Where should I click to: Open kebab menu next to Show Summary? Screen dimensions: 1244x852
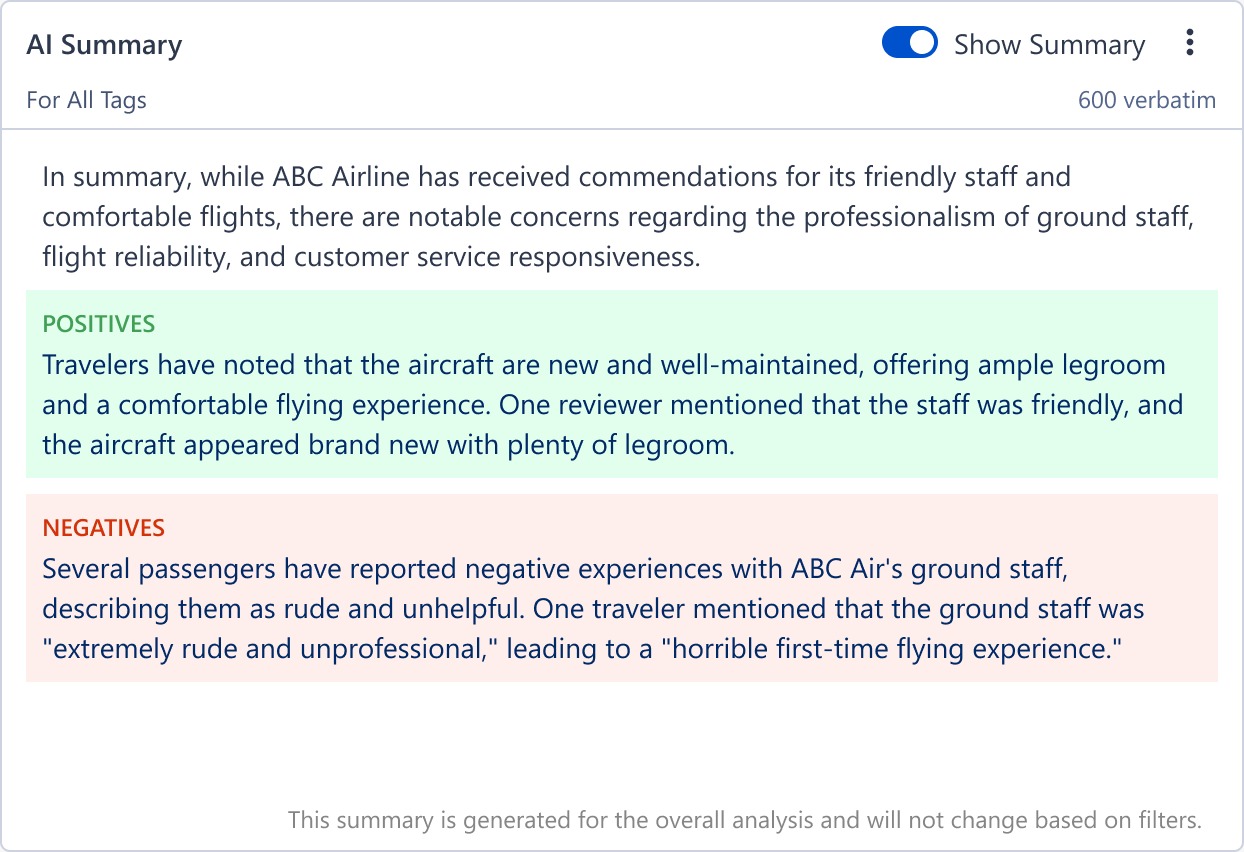point(1189,42)
